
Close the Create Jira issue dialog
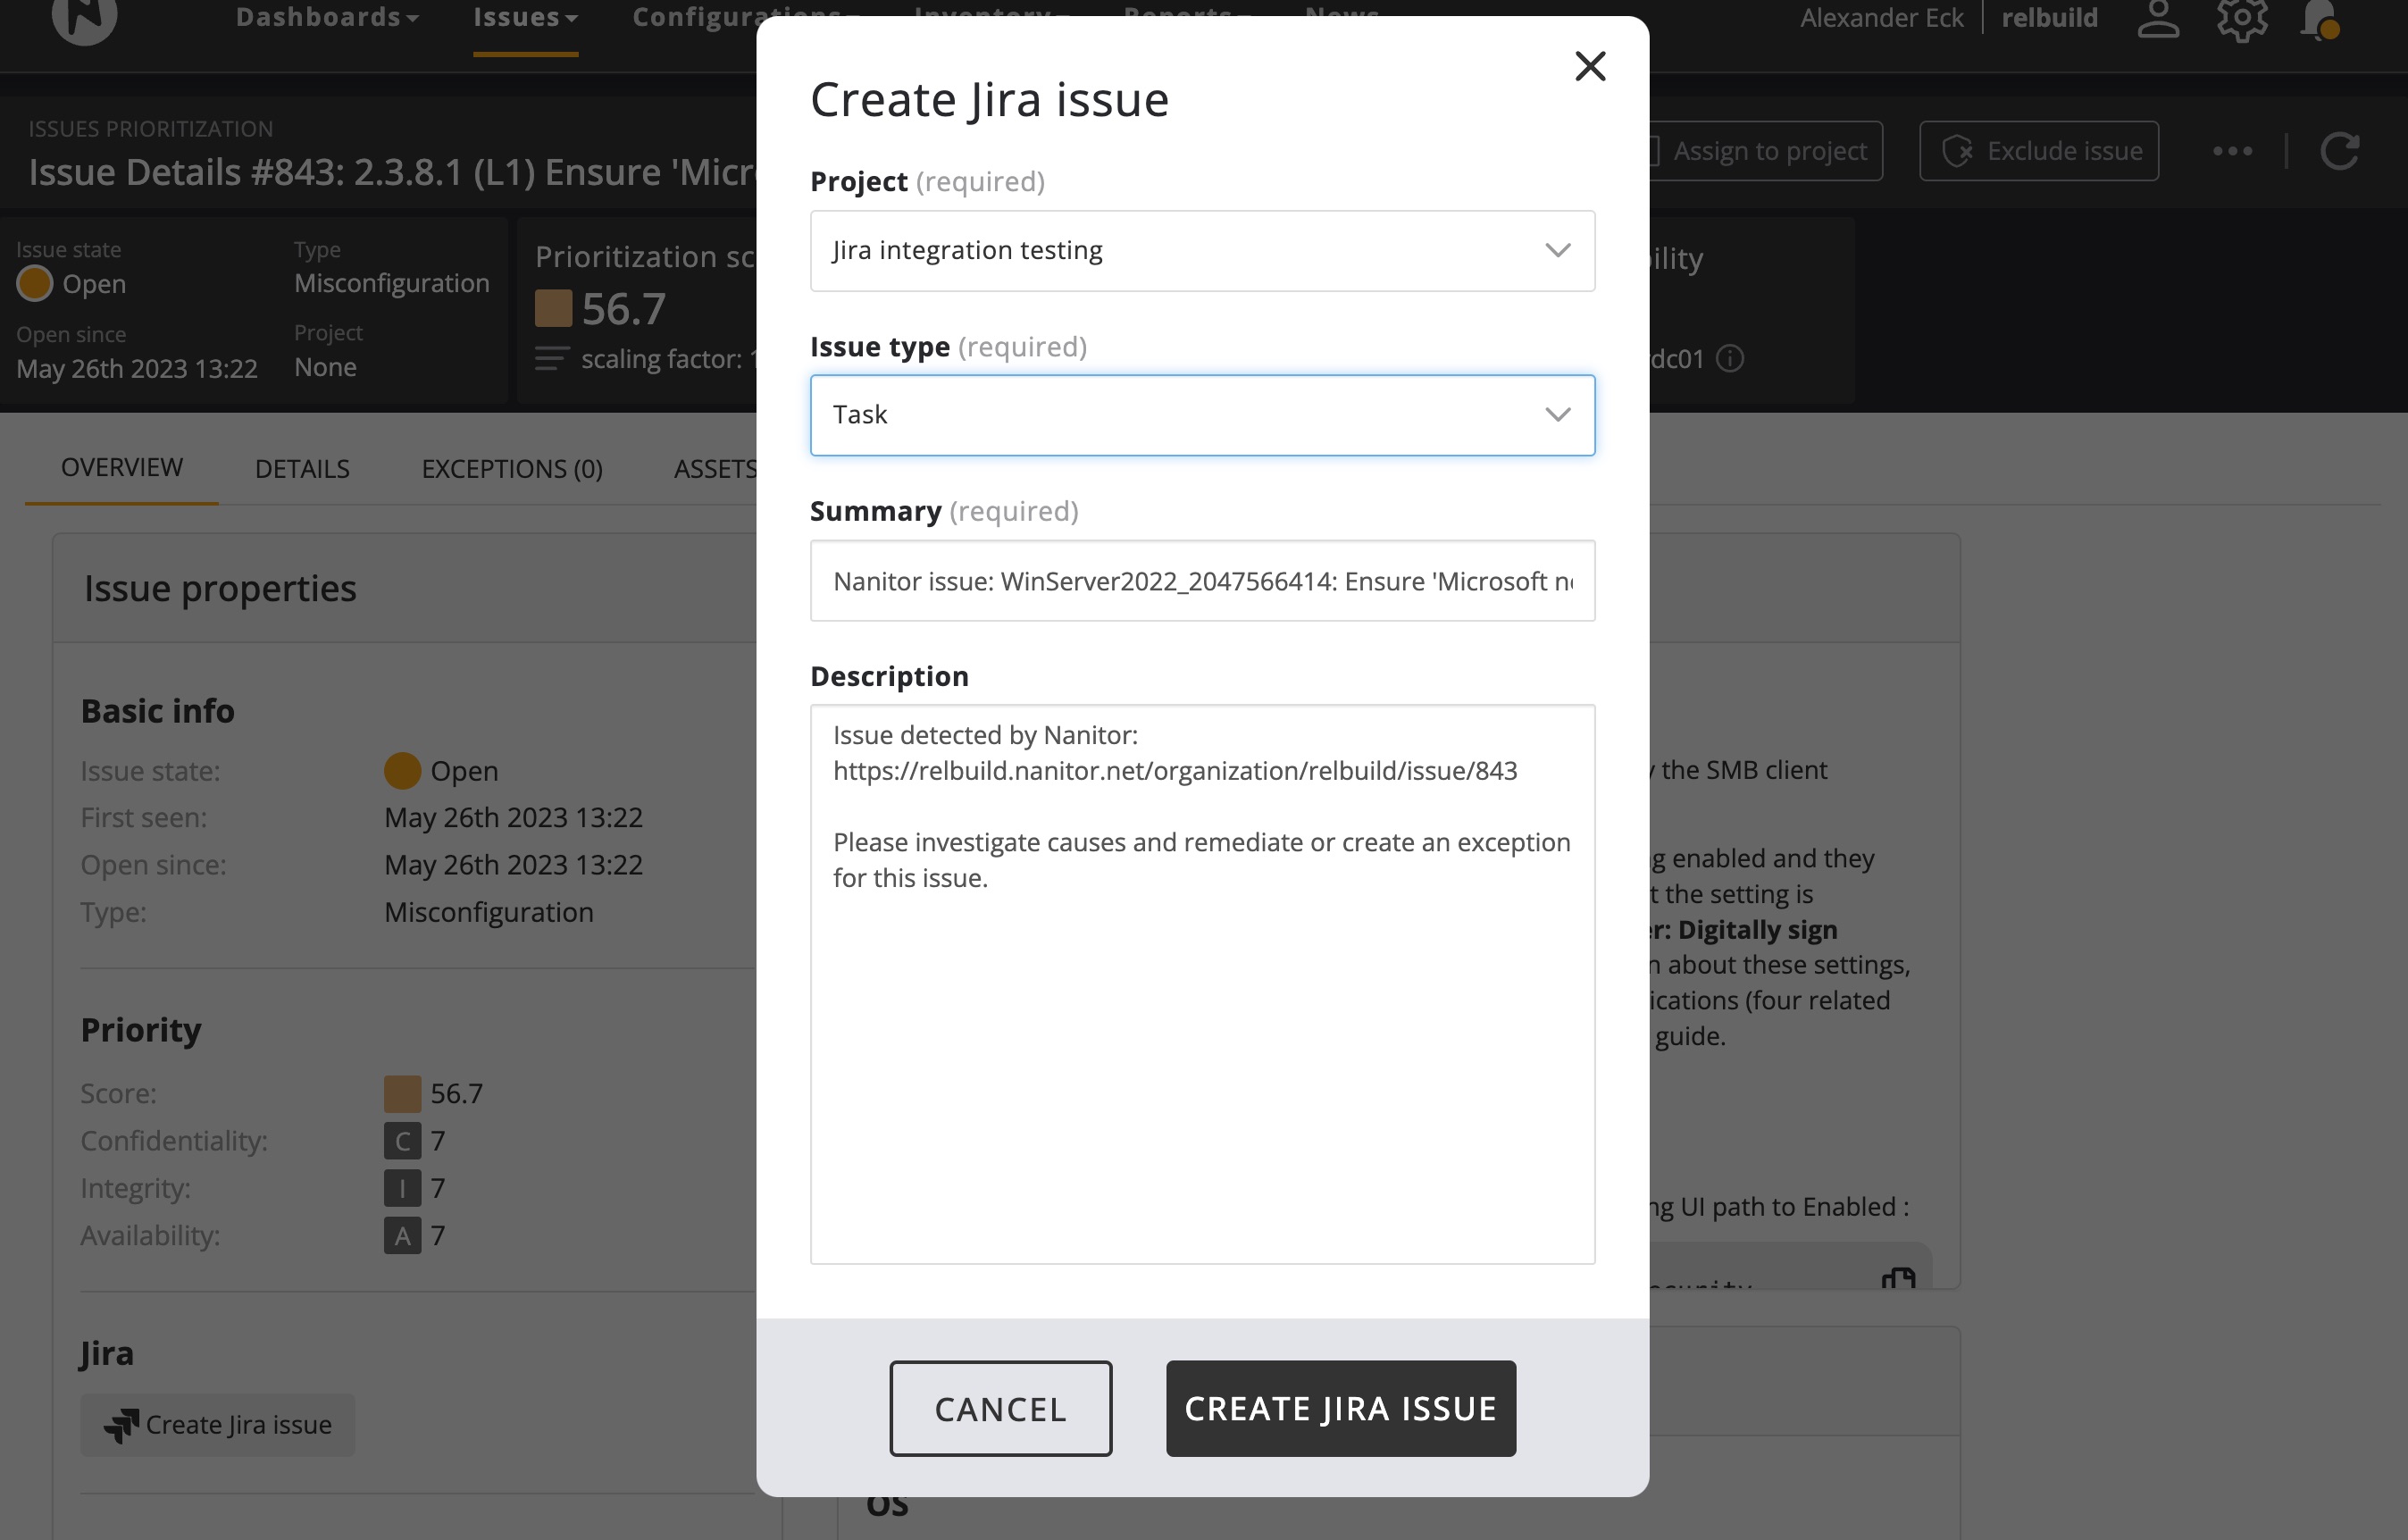(1590, 66)
